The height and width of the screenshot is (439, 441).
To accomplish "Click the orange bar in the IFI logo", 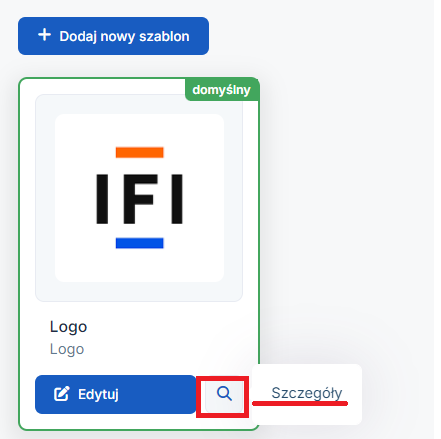I will pos(140,152).
